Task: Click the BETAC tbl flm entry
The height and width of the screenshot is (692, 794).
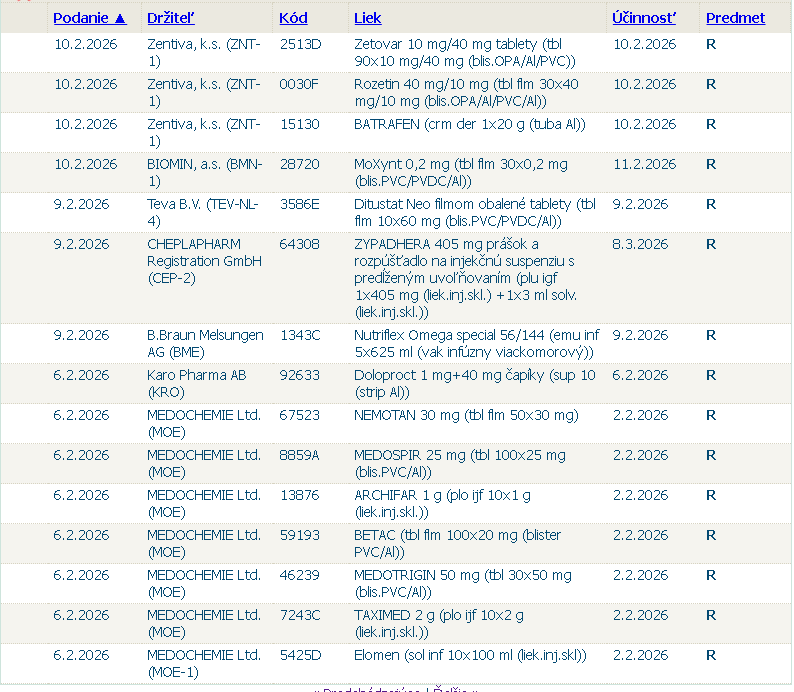Action: tap(458, 544)
